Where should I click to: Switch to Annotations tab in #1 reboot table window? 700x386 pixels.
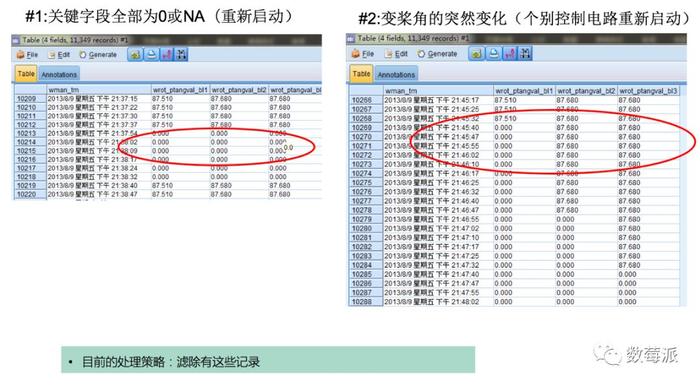(59, 75)
